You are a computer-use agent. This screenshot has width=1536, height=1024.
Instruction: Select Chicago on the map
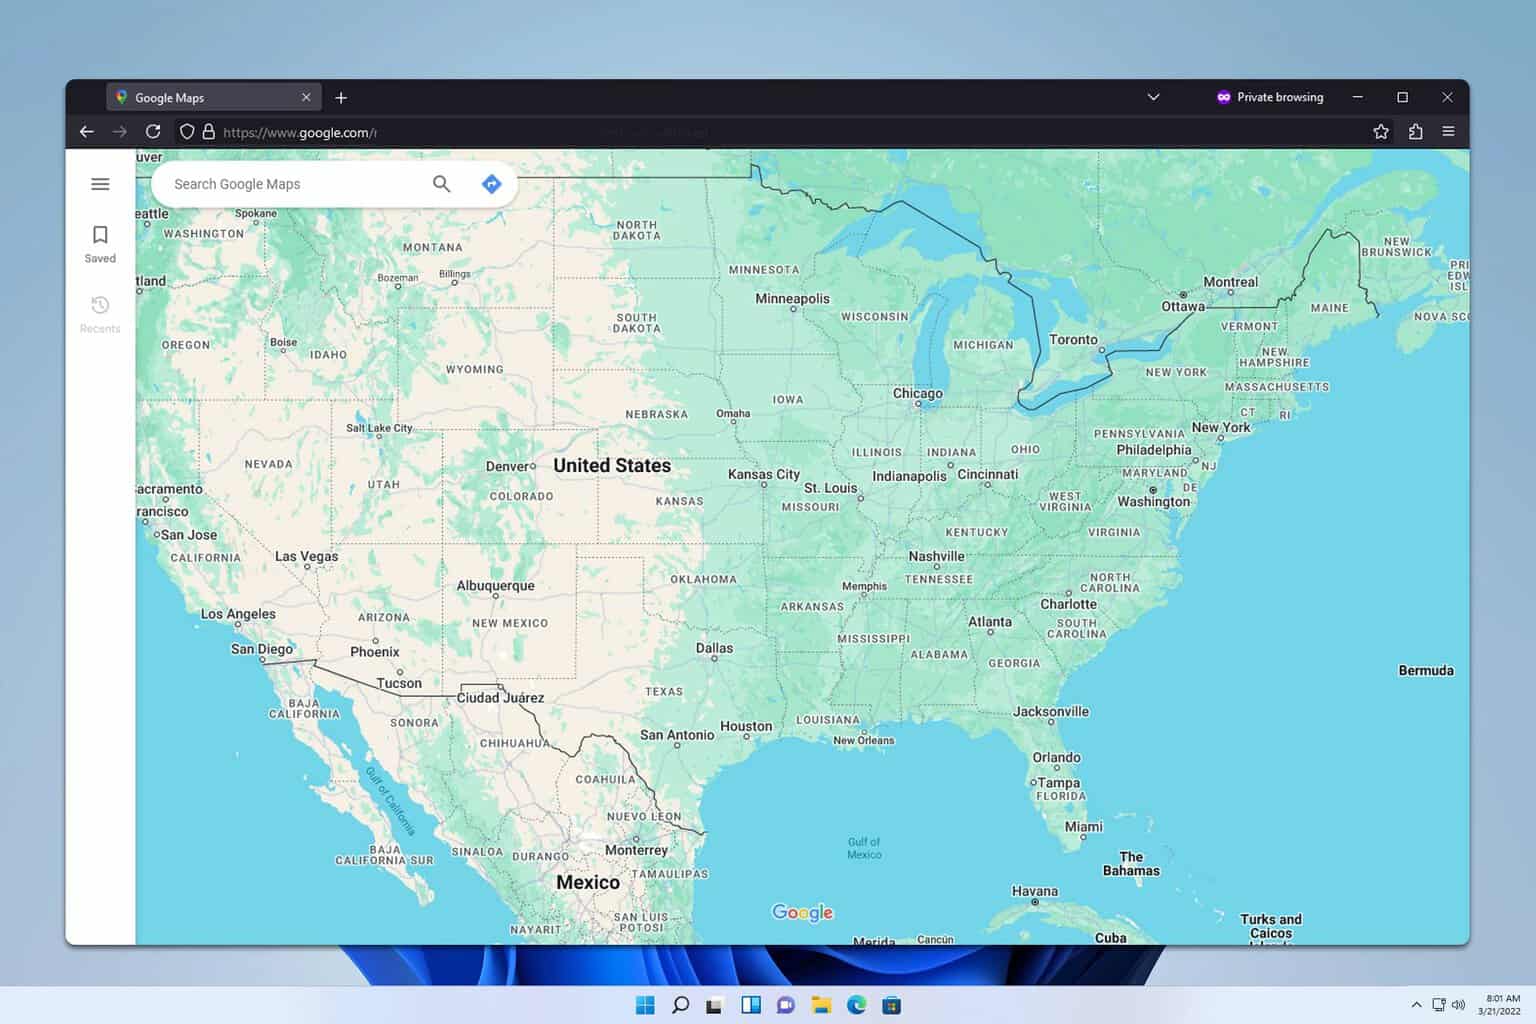(x=918, y=394)
